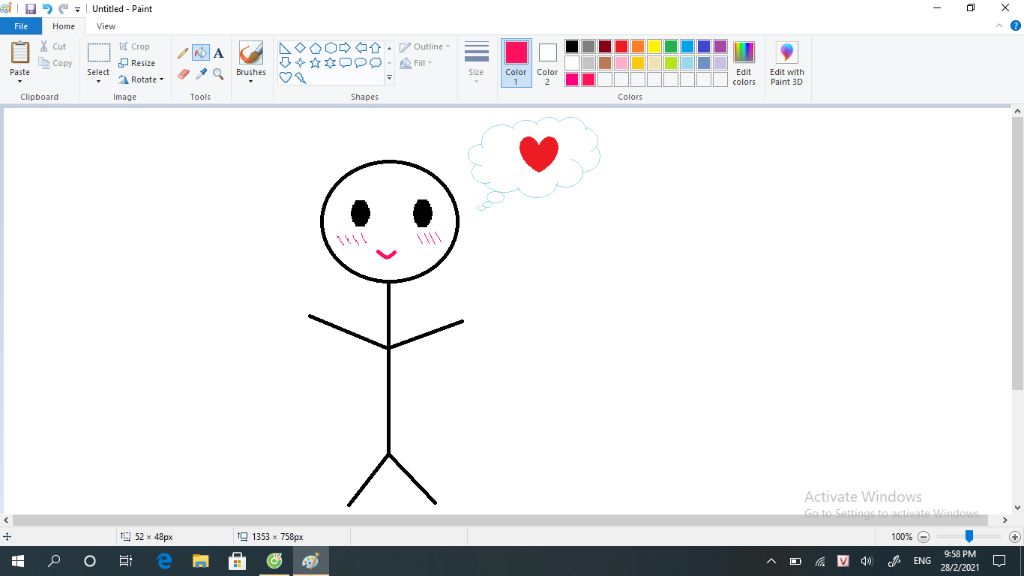Pick the purple color swatch
Viewport: 1024px width, 576px height.
(x=720, y=46)
